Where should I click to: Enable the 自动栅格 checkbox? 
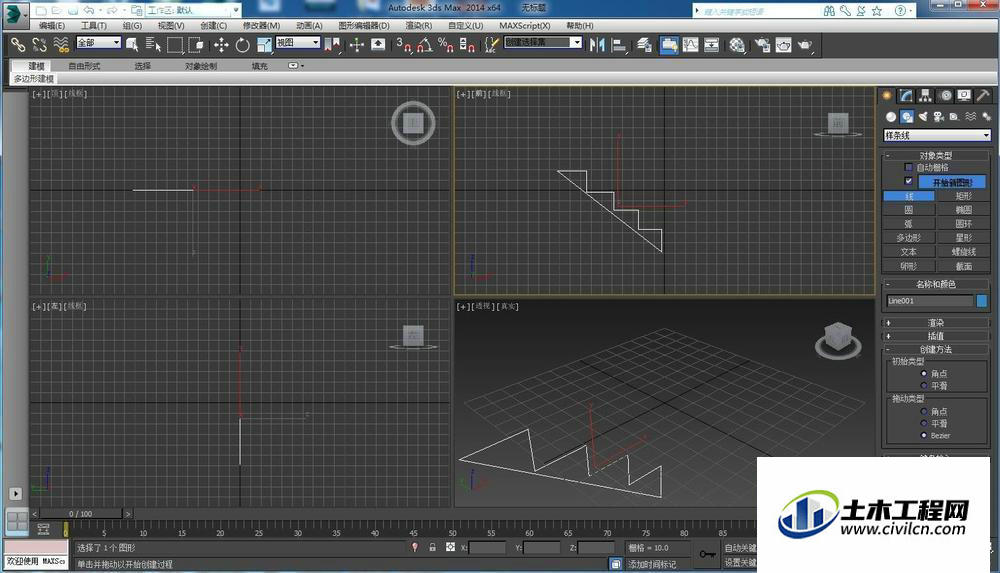(908, 167)
